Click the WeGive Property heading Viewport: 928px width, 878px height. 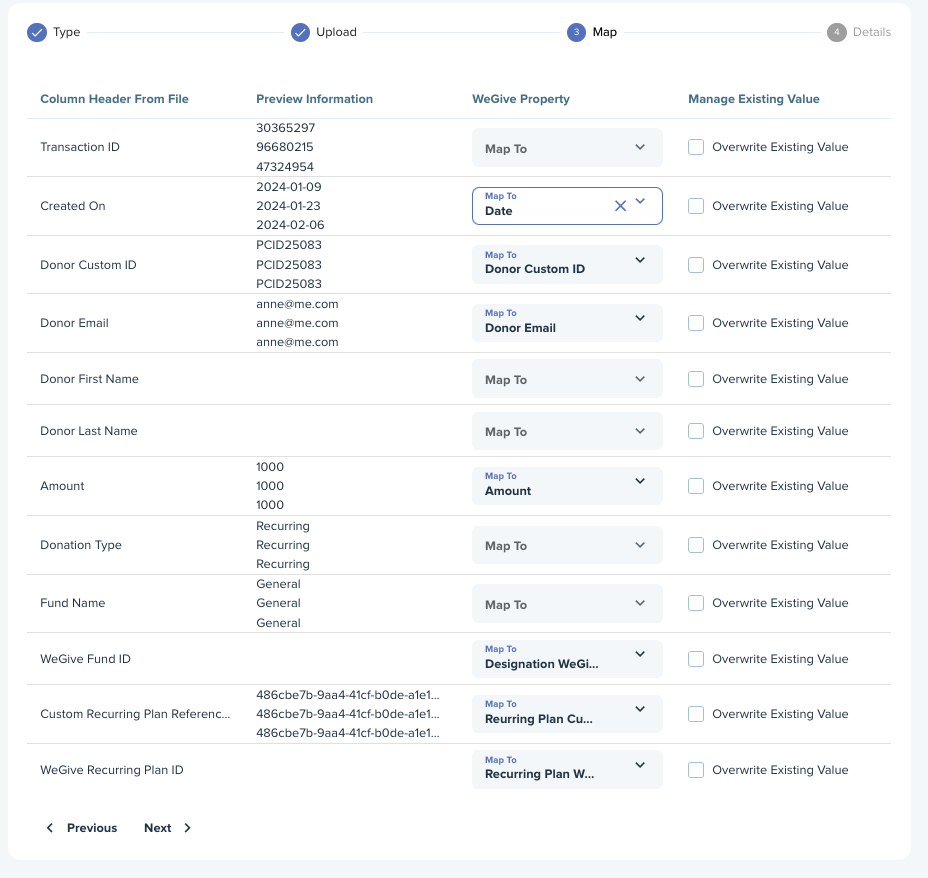[x=521, y=99]
